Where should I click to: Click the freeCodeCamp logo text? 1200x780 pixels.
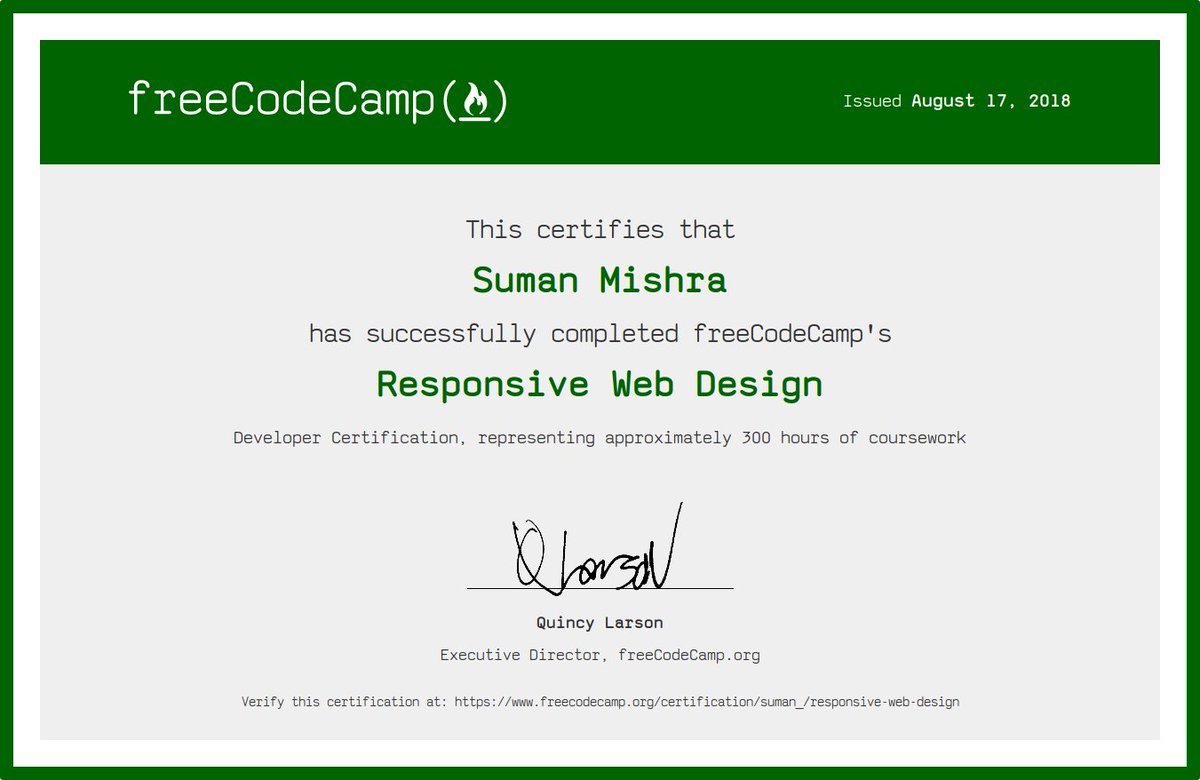pos(317,101)
